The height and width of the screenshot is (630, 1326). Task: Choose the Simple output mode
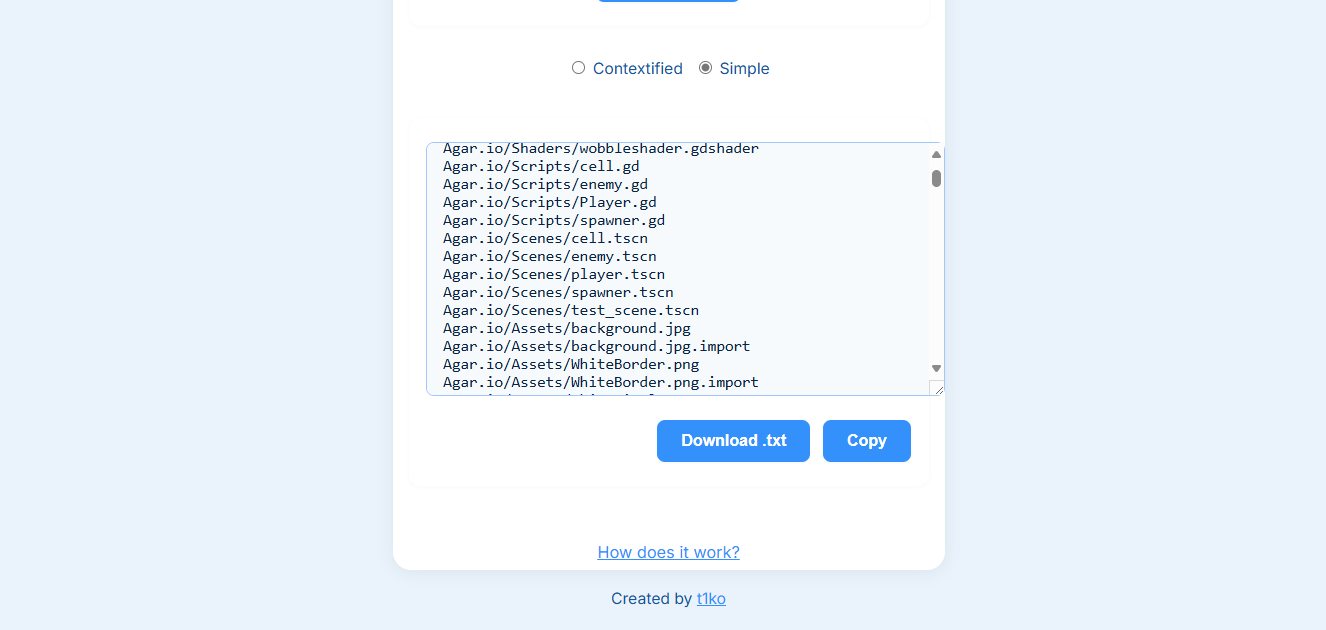coord(706,68)
